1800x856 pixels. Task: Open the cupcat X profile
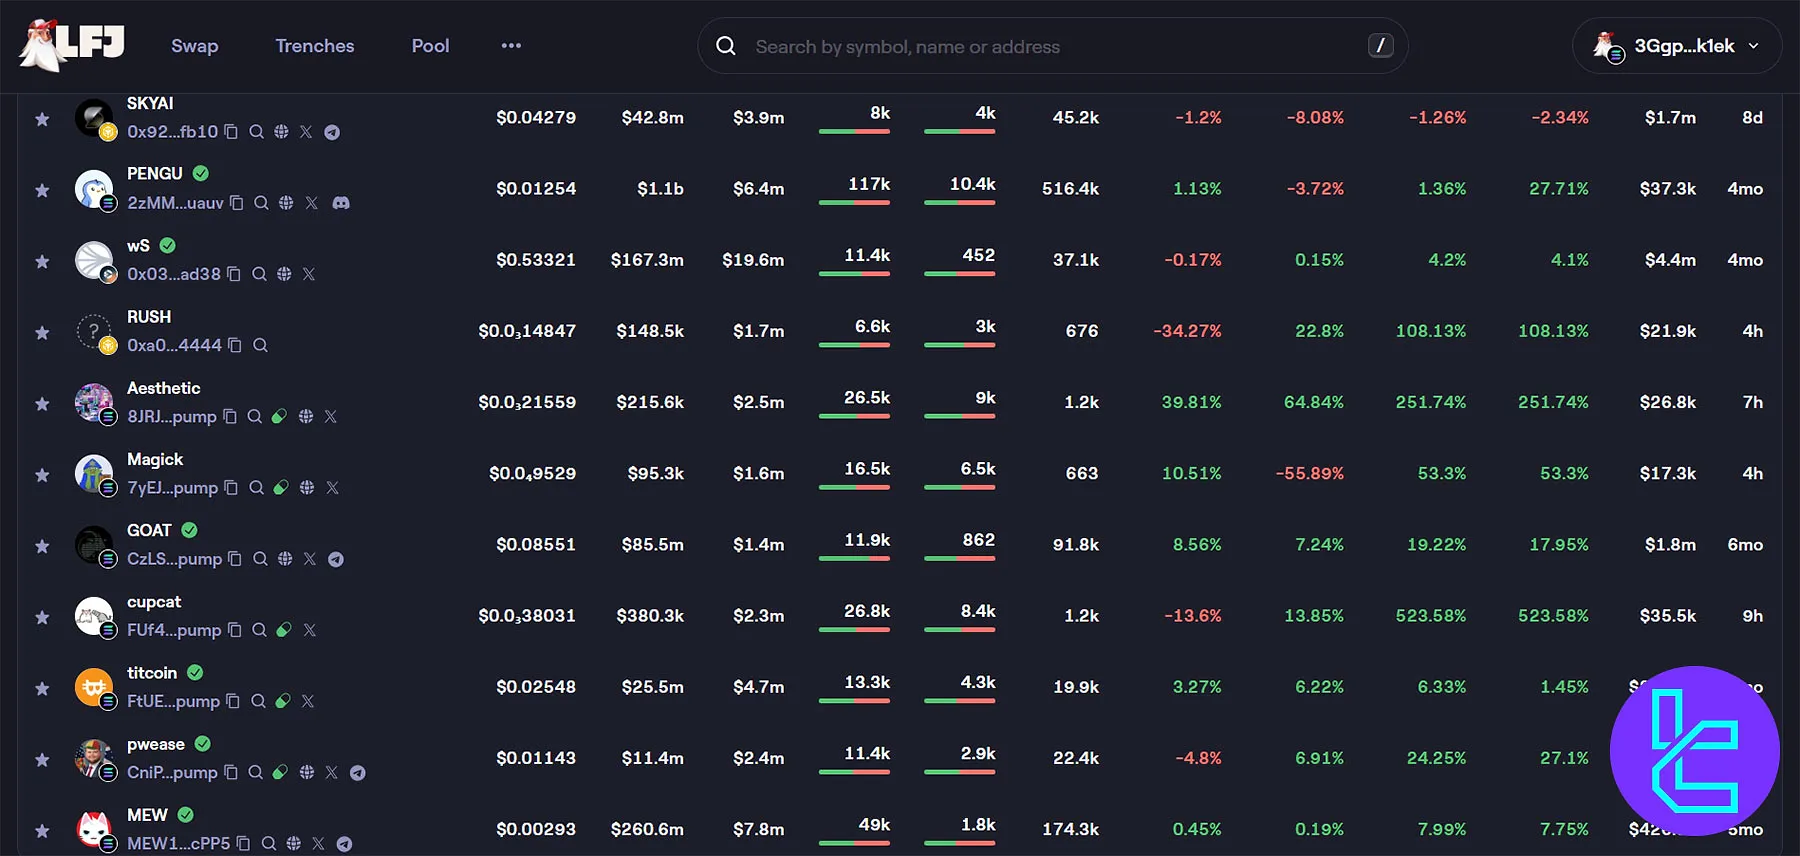(x=310, y=630)
